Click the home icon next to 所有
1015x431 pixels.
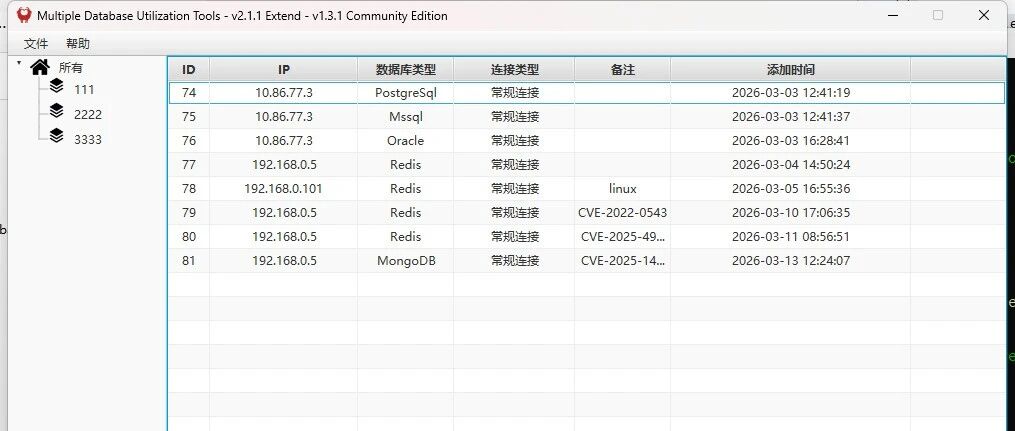[40, 67]
